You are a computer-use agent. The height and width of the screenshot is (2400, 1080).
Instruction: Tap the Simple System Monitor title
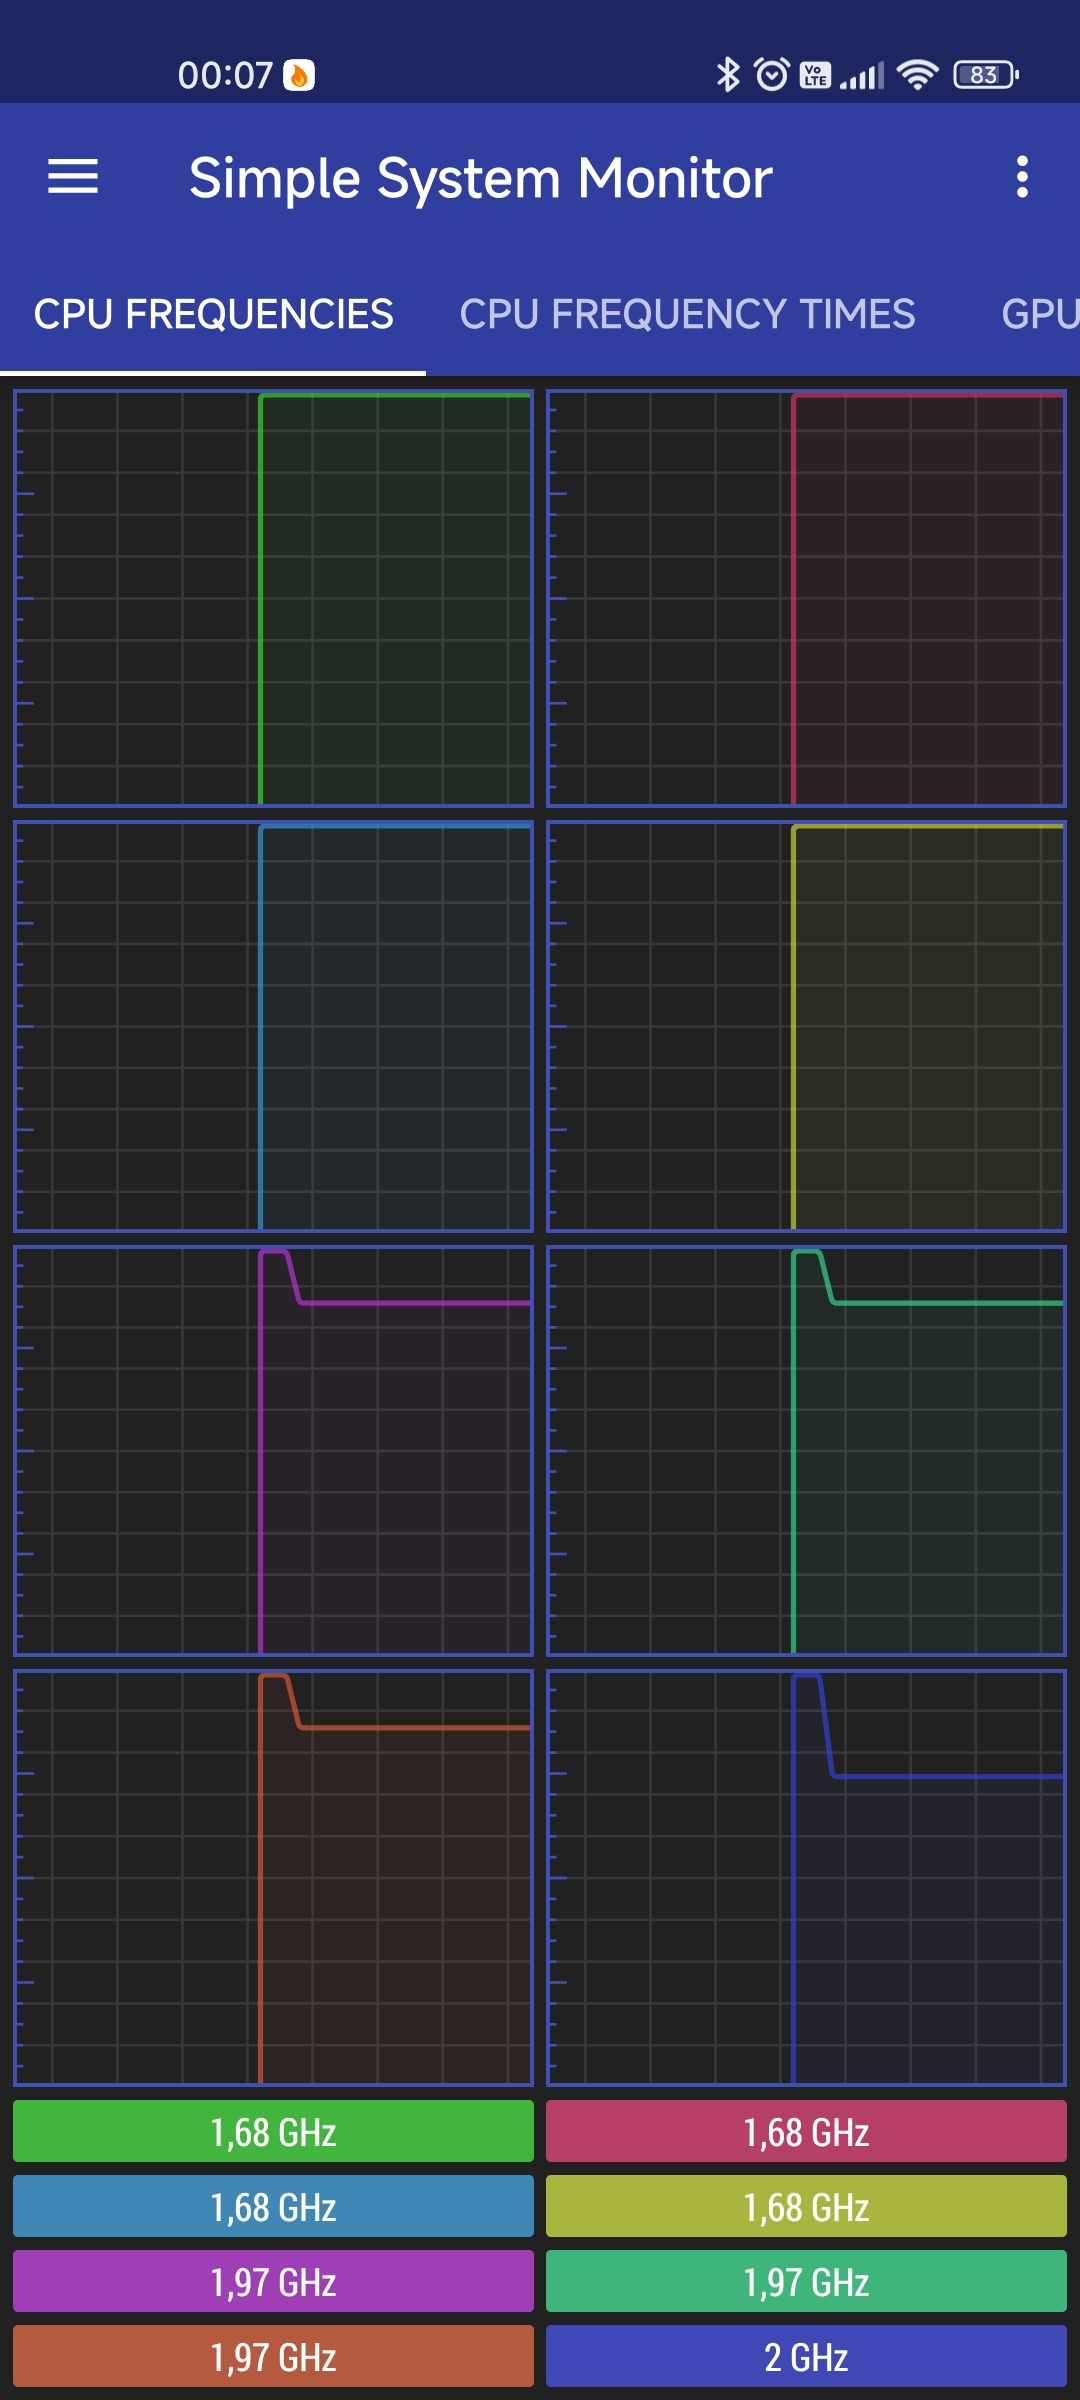(480, 179)
